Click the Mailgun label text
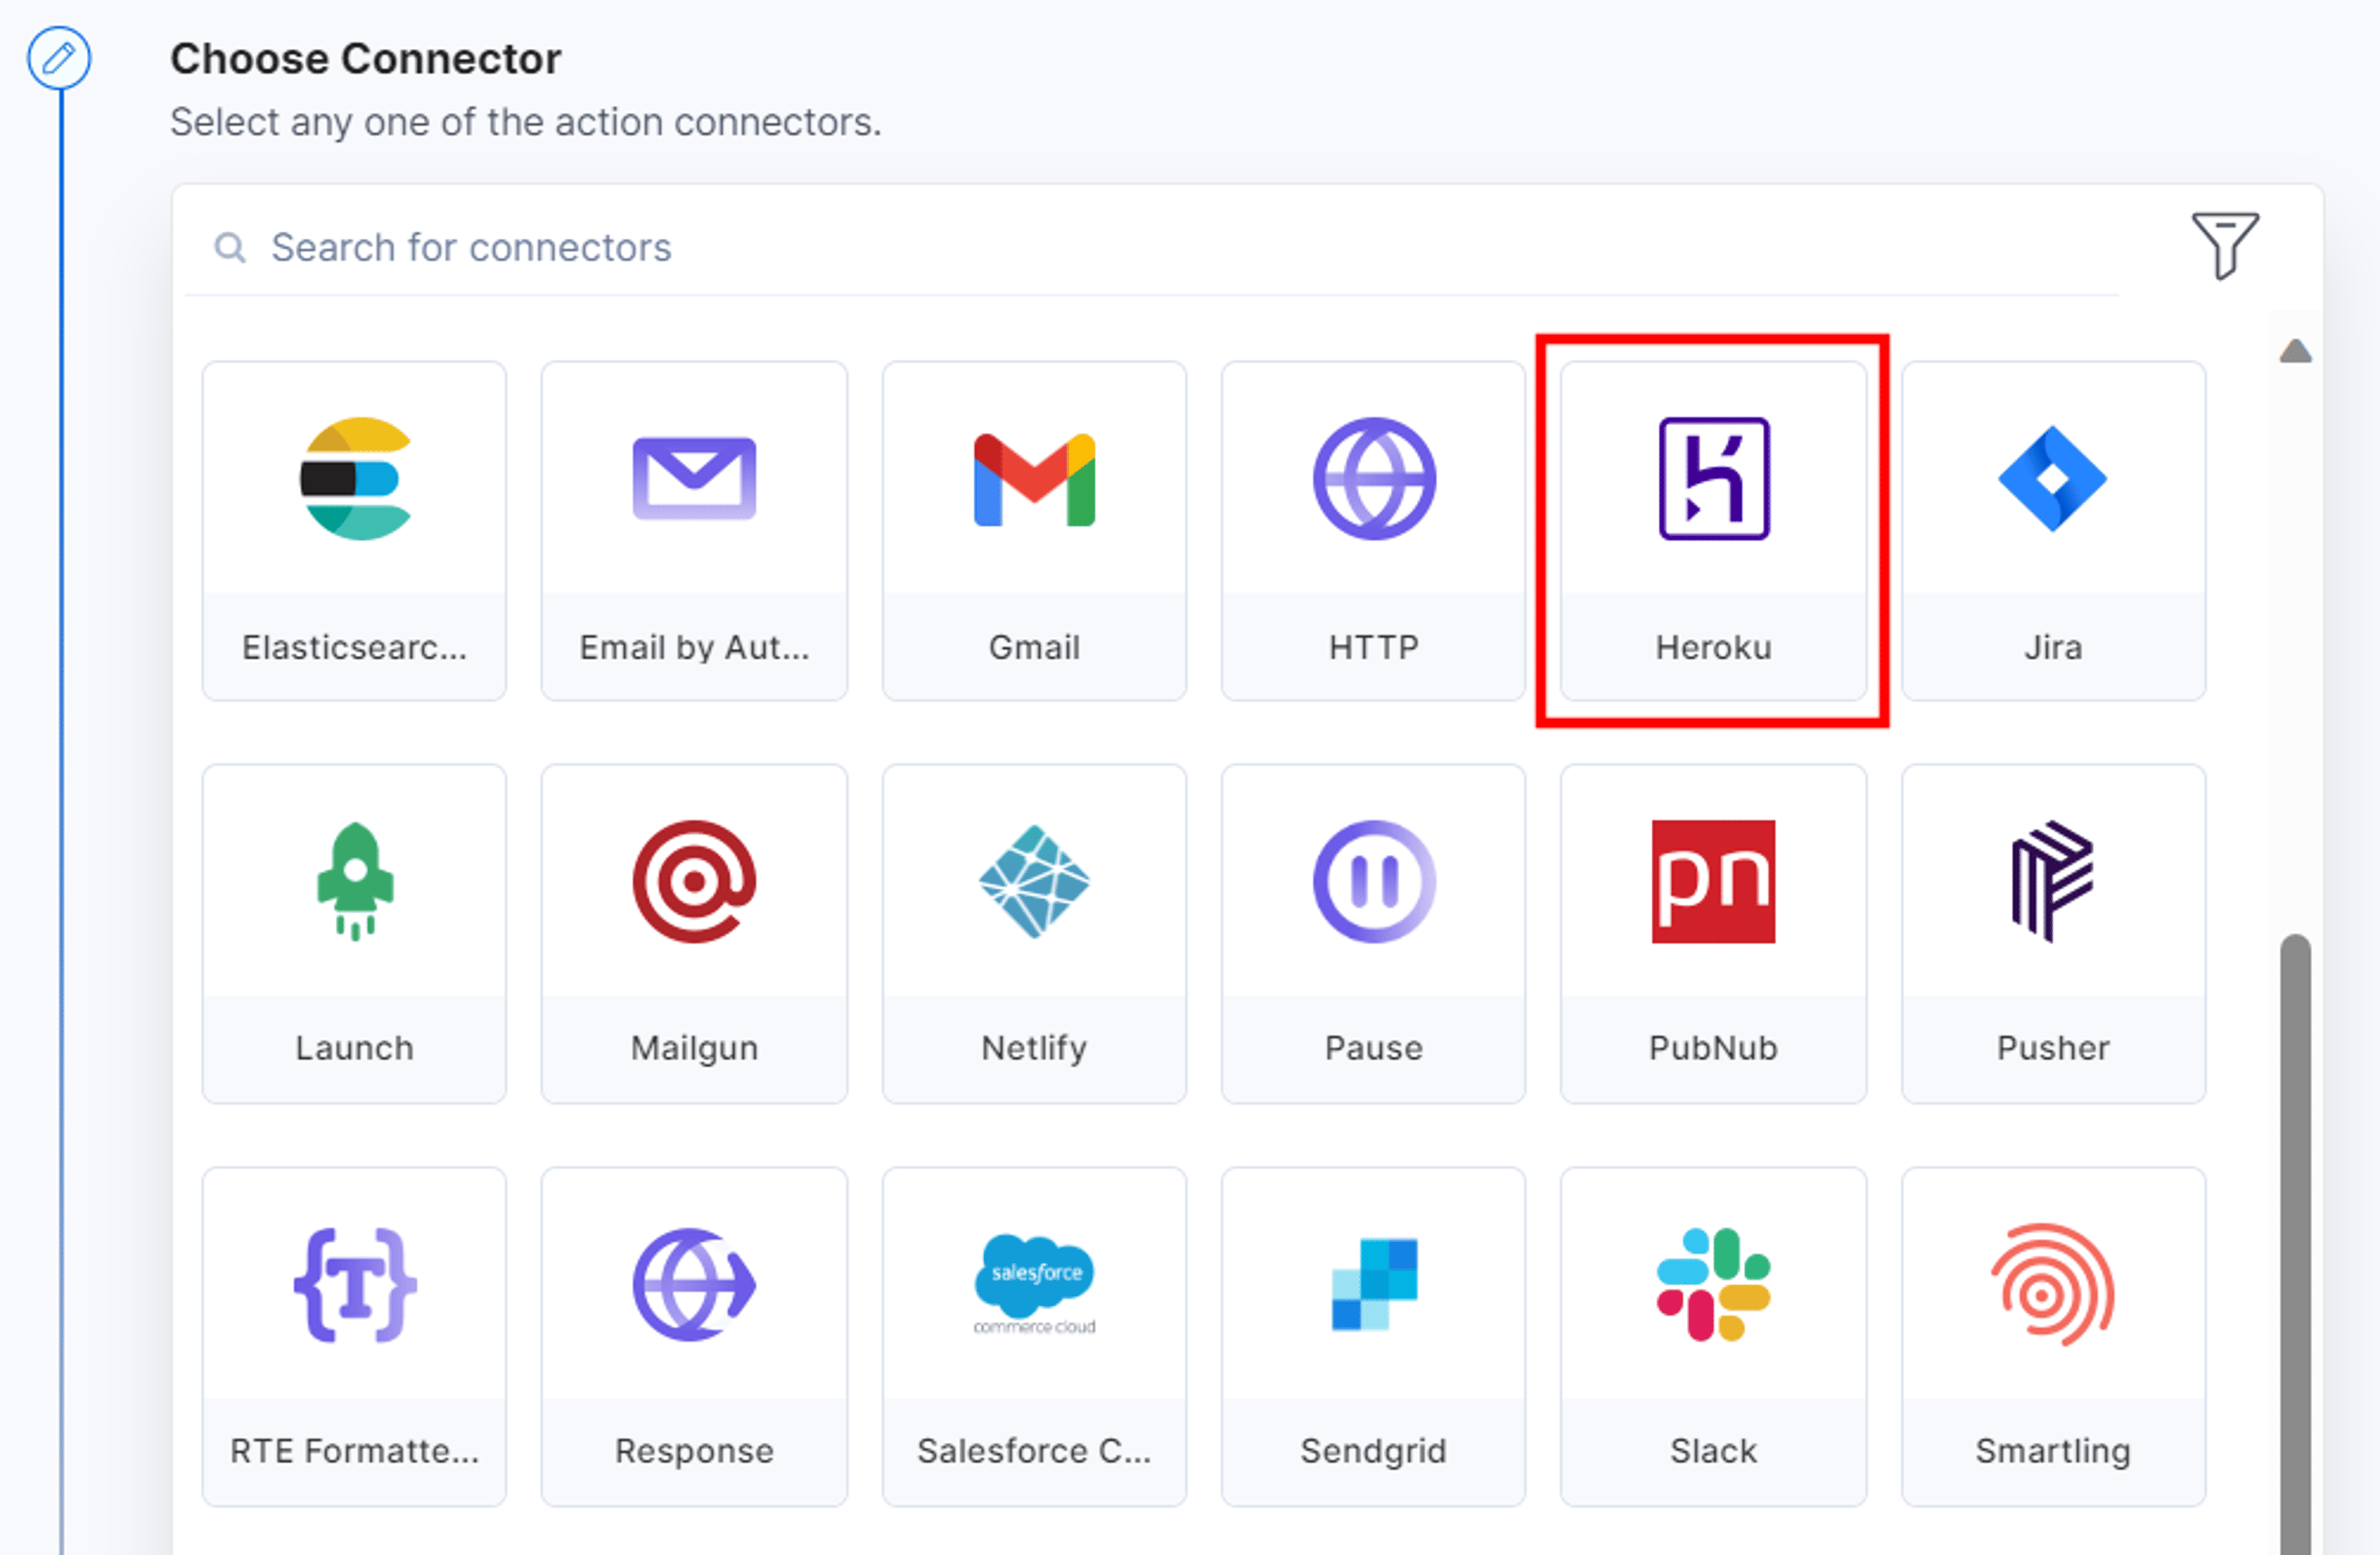 pos(694,1048)
